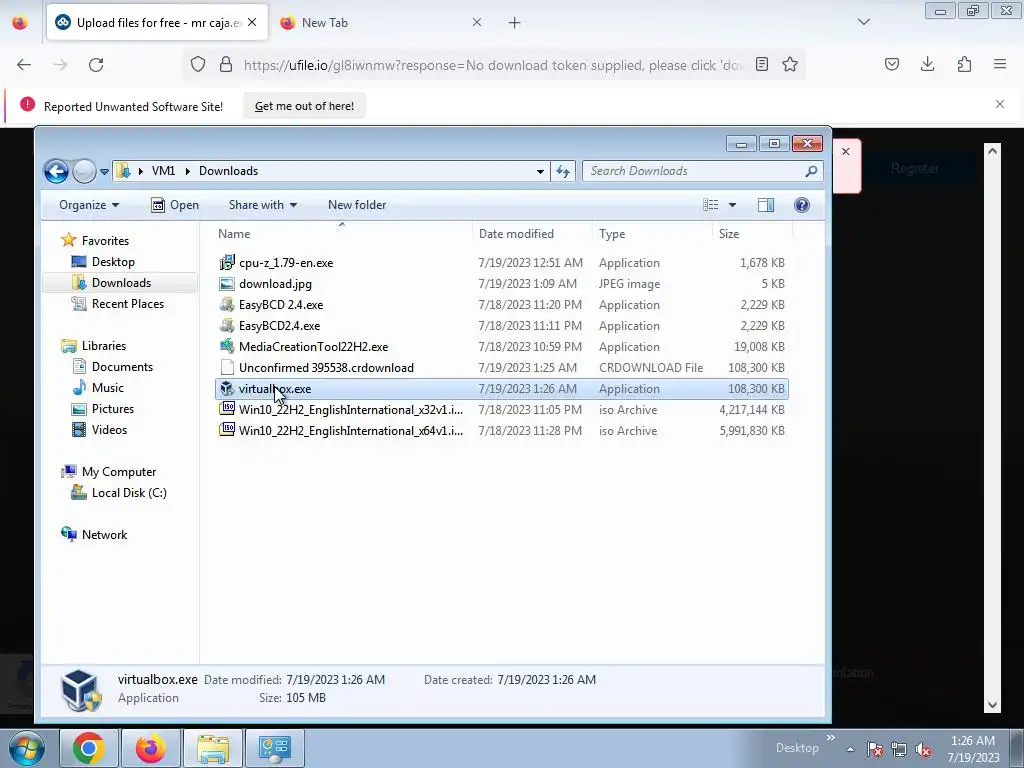The height and width of the screenshot is (768, 1024).
Task: Go back in Explorer window
Action: tap(56, 171)
